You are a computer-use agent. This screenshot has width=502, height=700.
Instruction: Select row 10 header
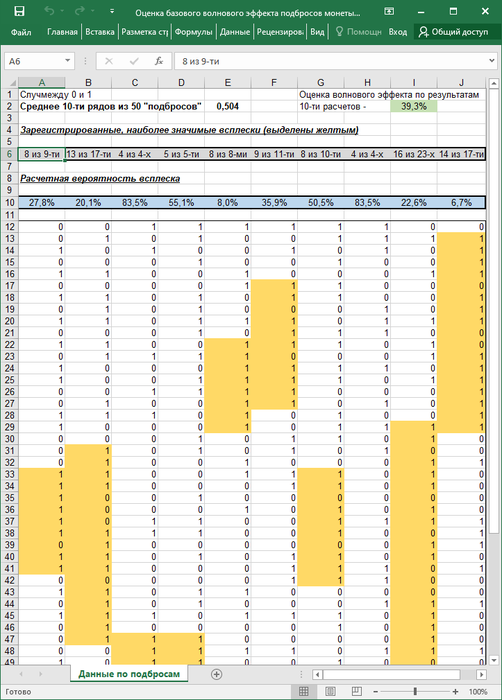pos(10,203)
